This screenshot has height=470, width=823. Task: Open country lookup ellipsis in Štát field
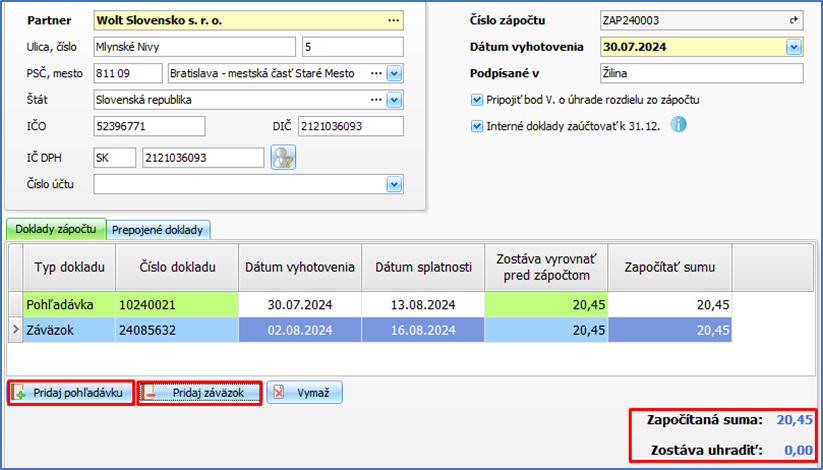tap(376, 100)
